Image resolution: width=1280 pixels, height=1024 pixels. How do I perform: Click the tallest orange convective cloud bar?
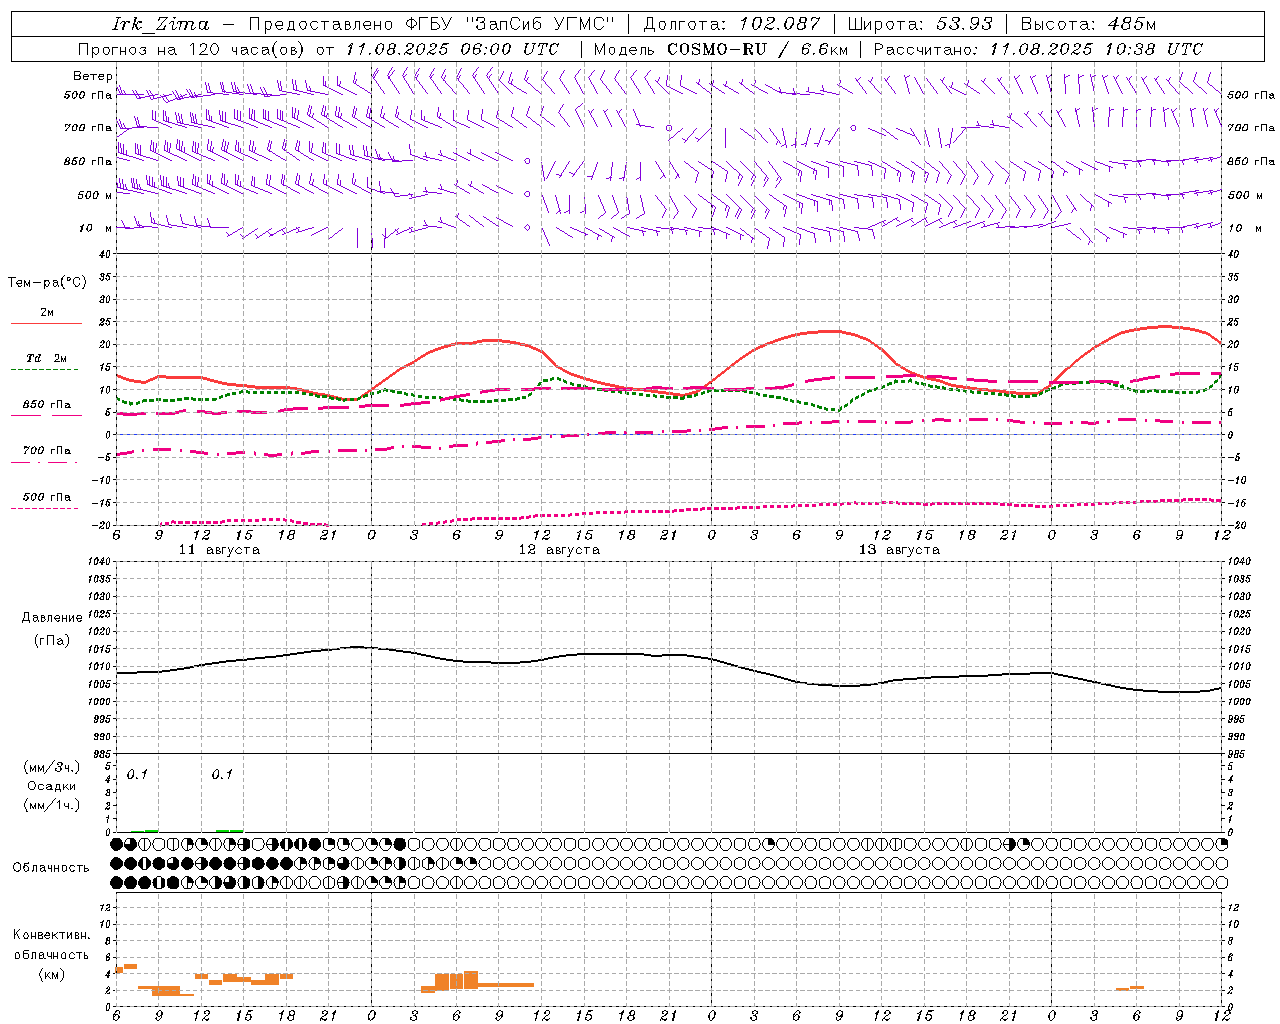471,979
